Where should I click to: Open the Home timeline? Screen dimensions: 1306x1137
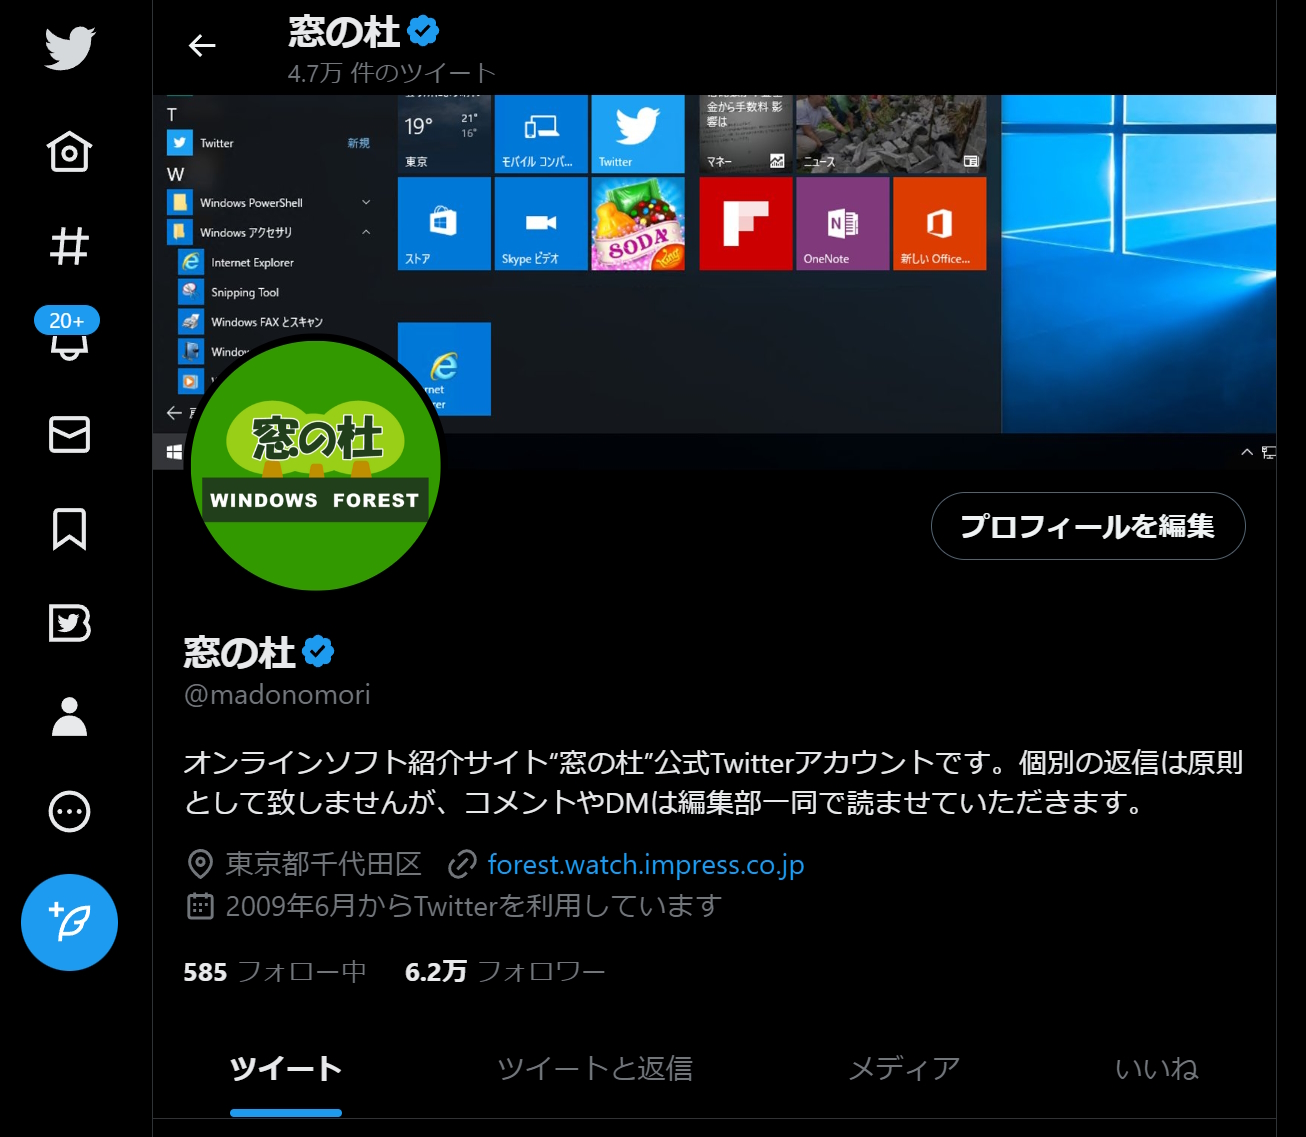click(x=68, y=152)
